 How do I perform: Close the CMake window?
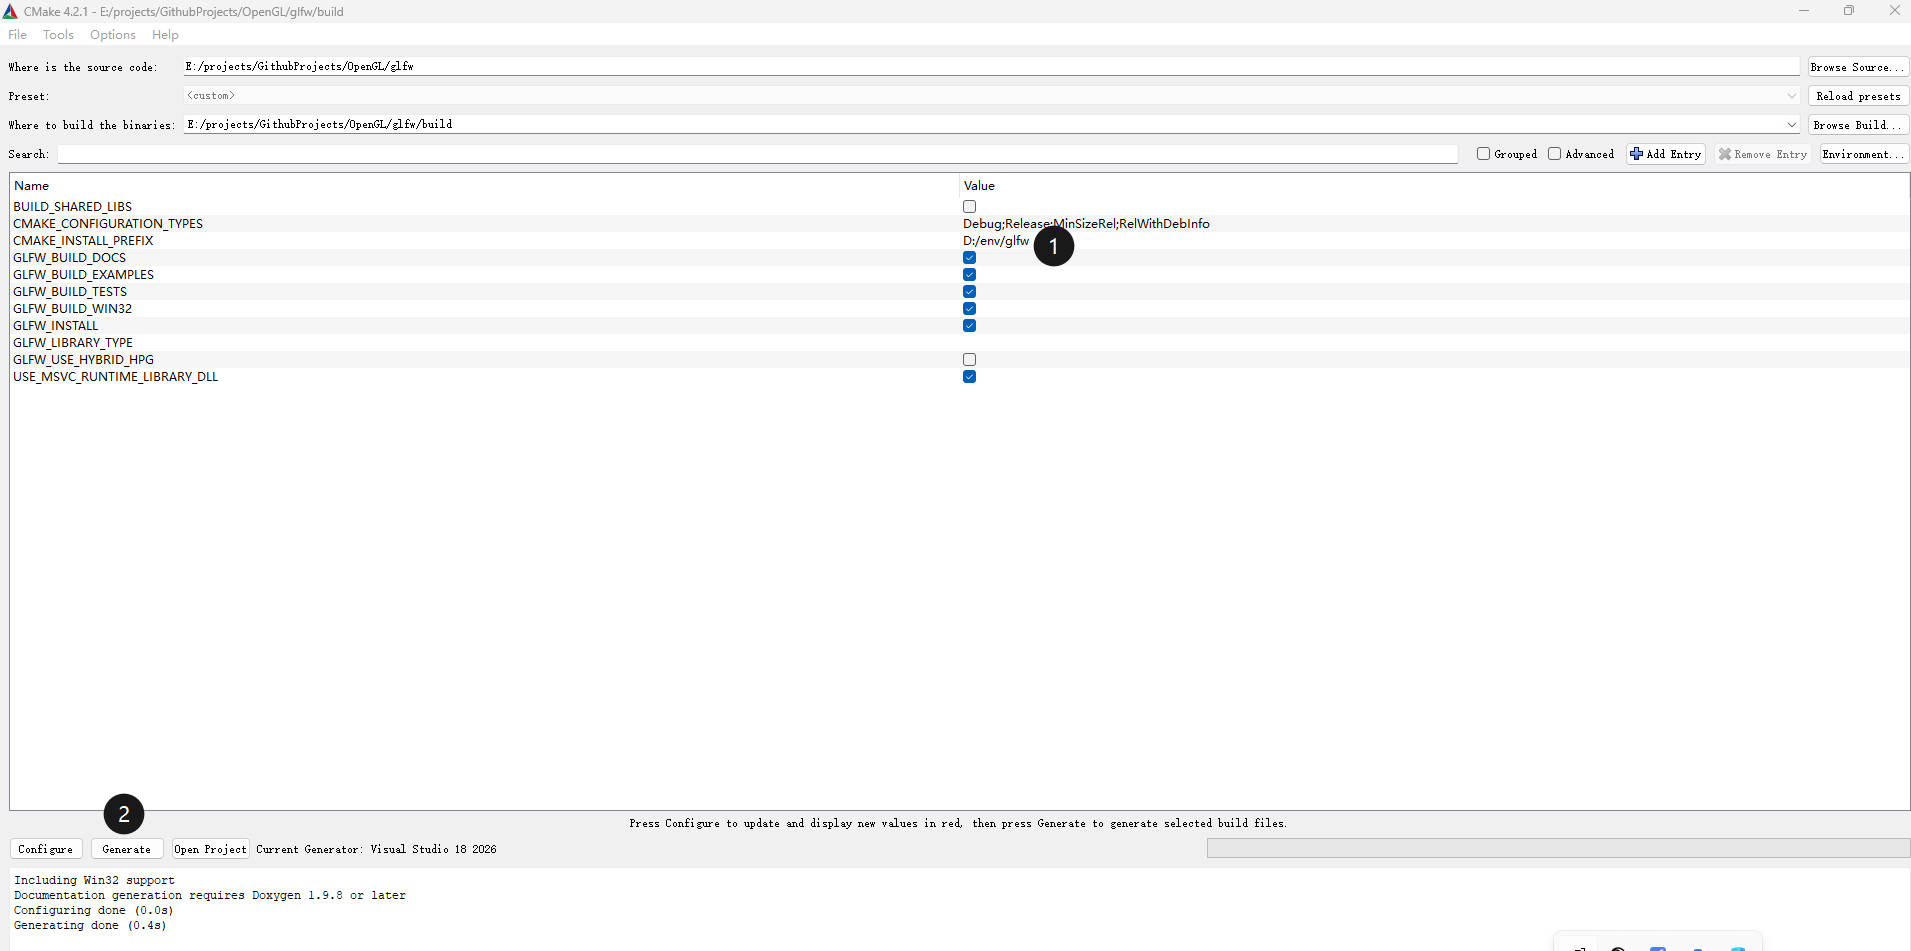1894,11
